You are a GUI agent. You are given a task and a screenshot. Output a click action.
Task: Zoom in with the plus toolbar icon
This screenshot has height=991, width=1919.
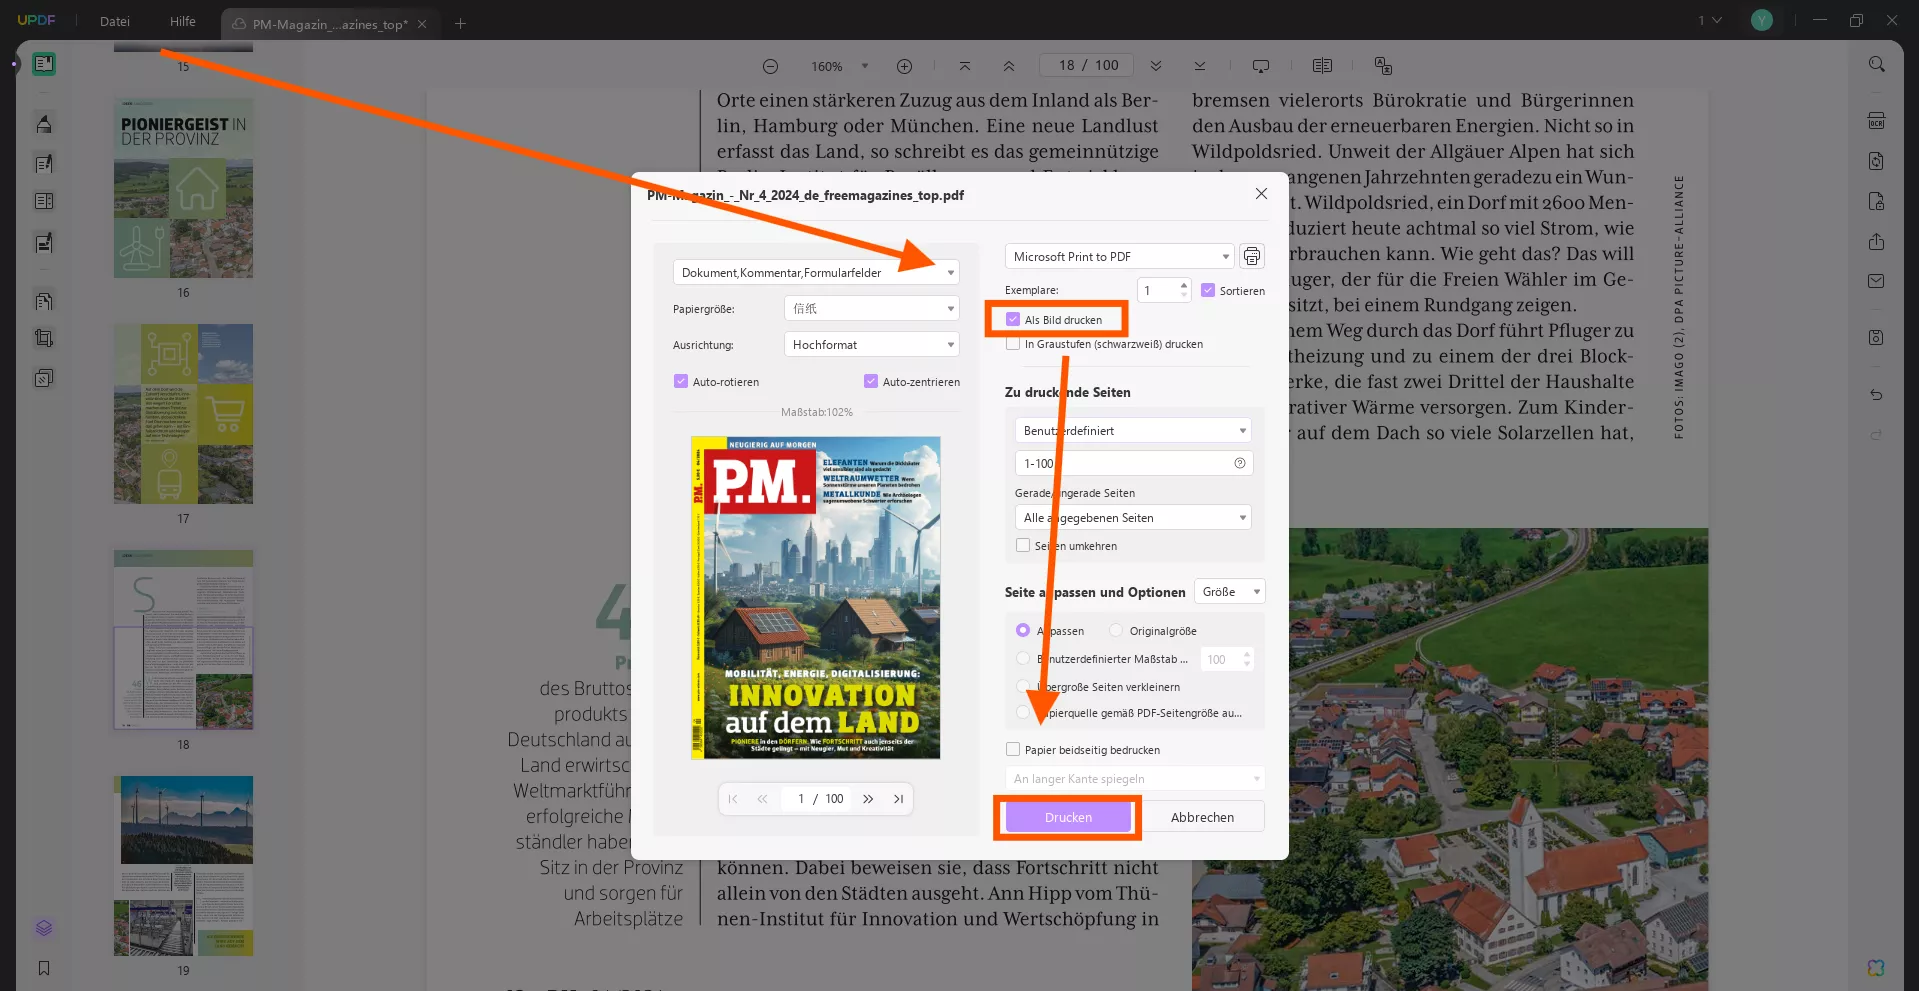pyautogui.click(x=904, y=66)
